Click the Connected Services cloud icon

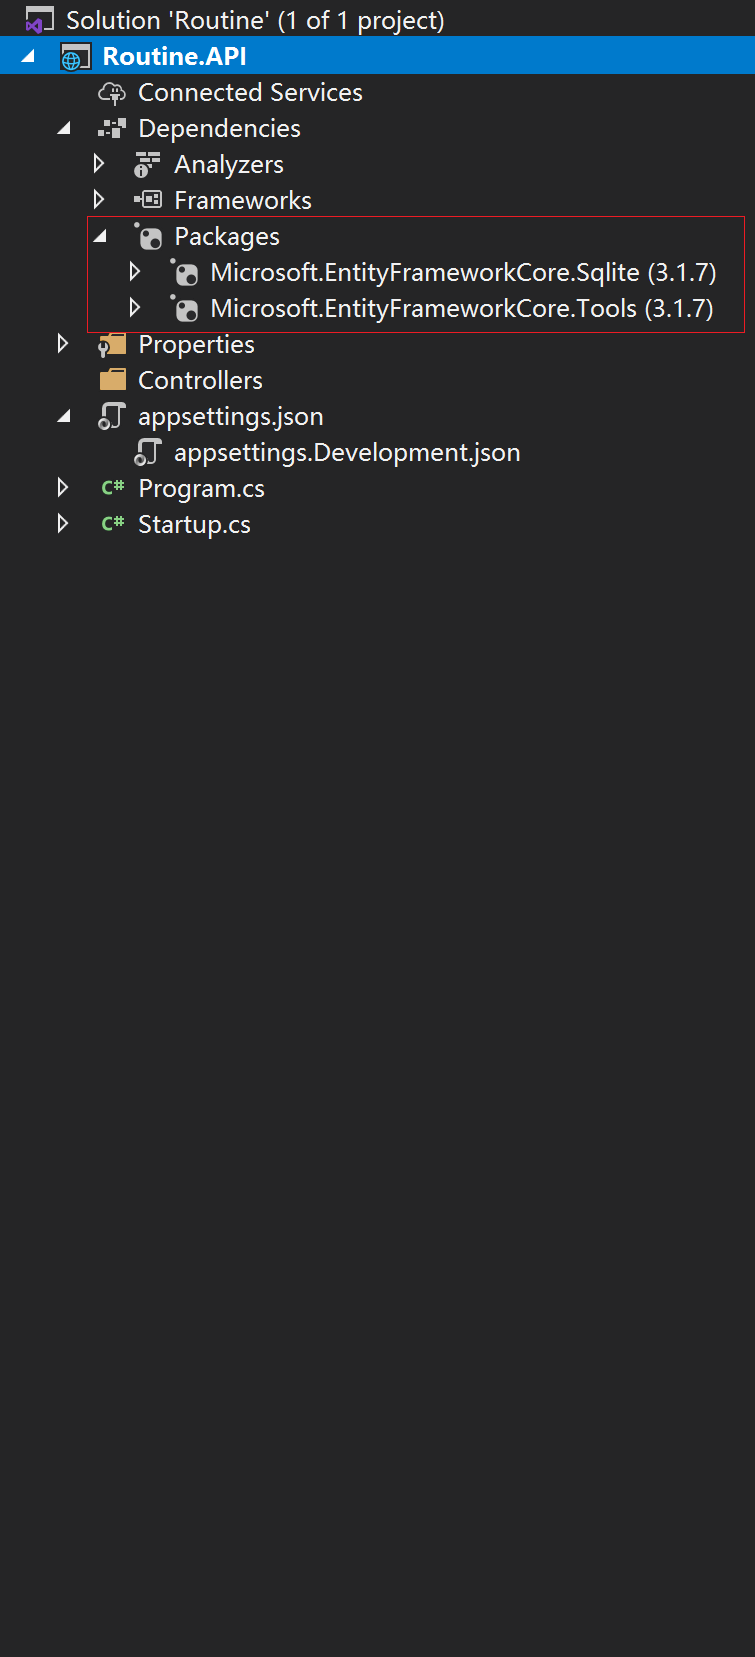pyautogui.click(x=111, y=93)
